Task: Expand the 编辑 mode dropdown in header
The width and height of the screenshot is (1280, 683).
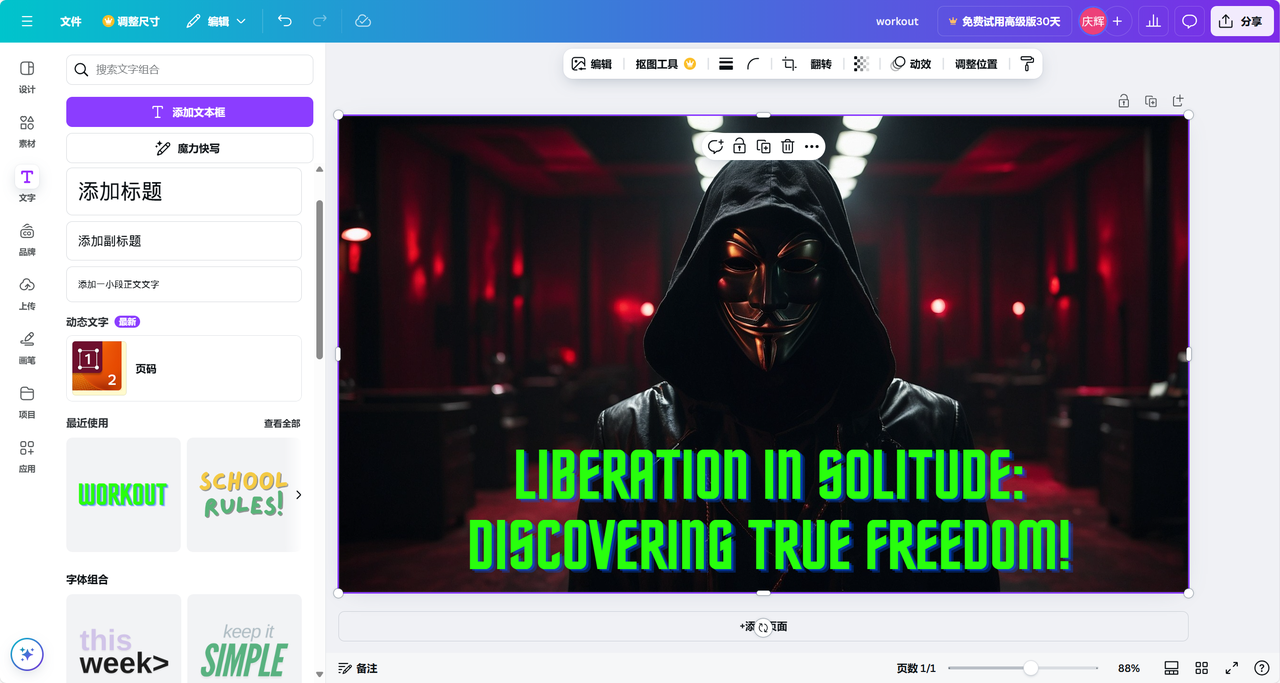Action: pyautogui.click(x=216, y=21)
